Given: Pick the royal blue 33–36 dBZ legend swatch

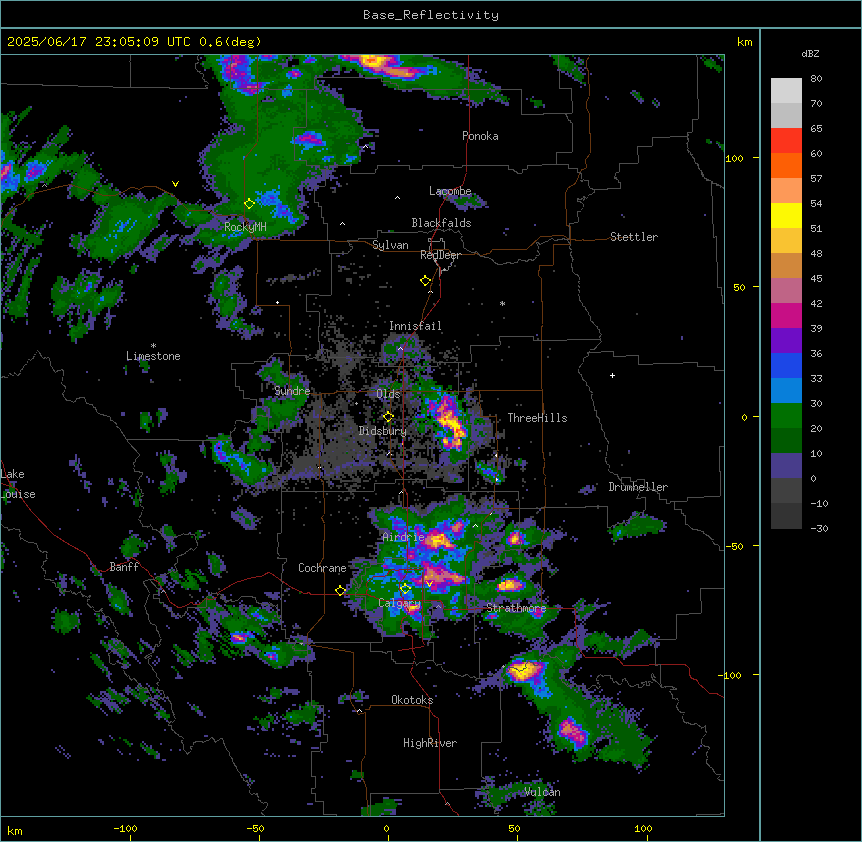Looking at the screenshot, I should coord(786,365).
